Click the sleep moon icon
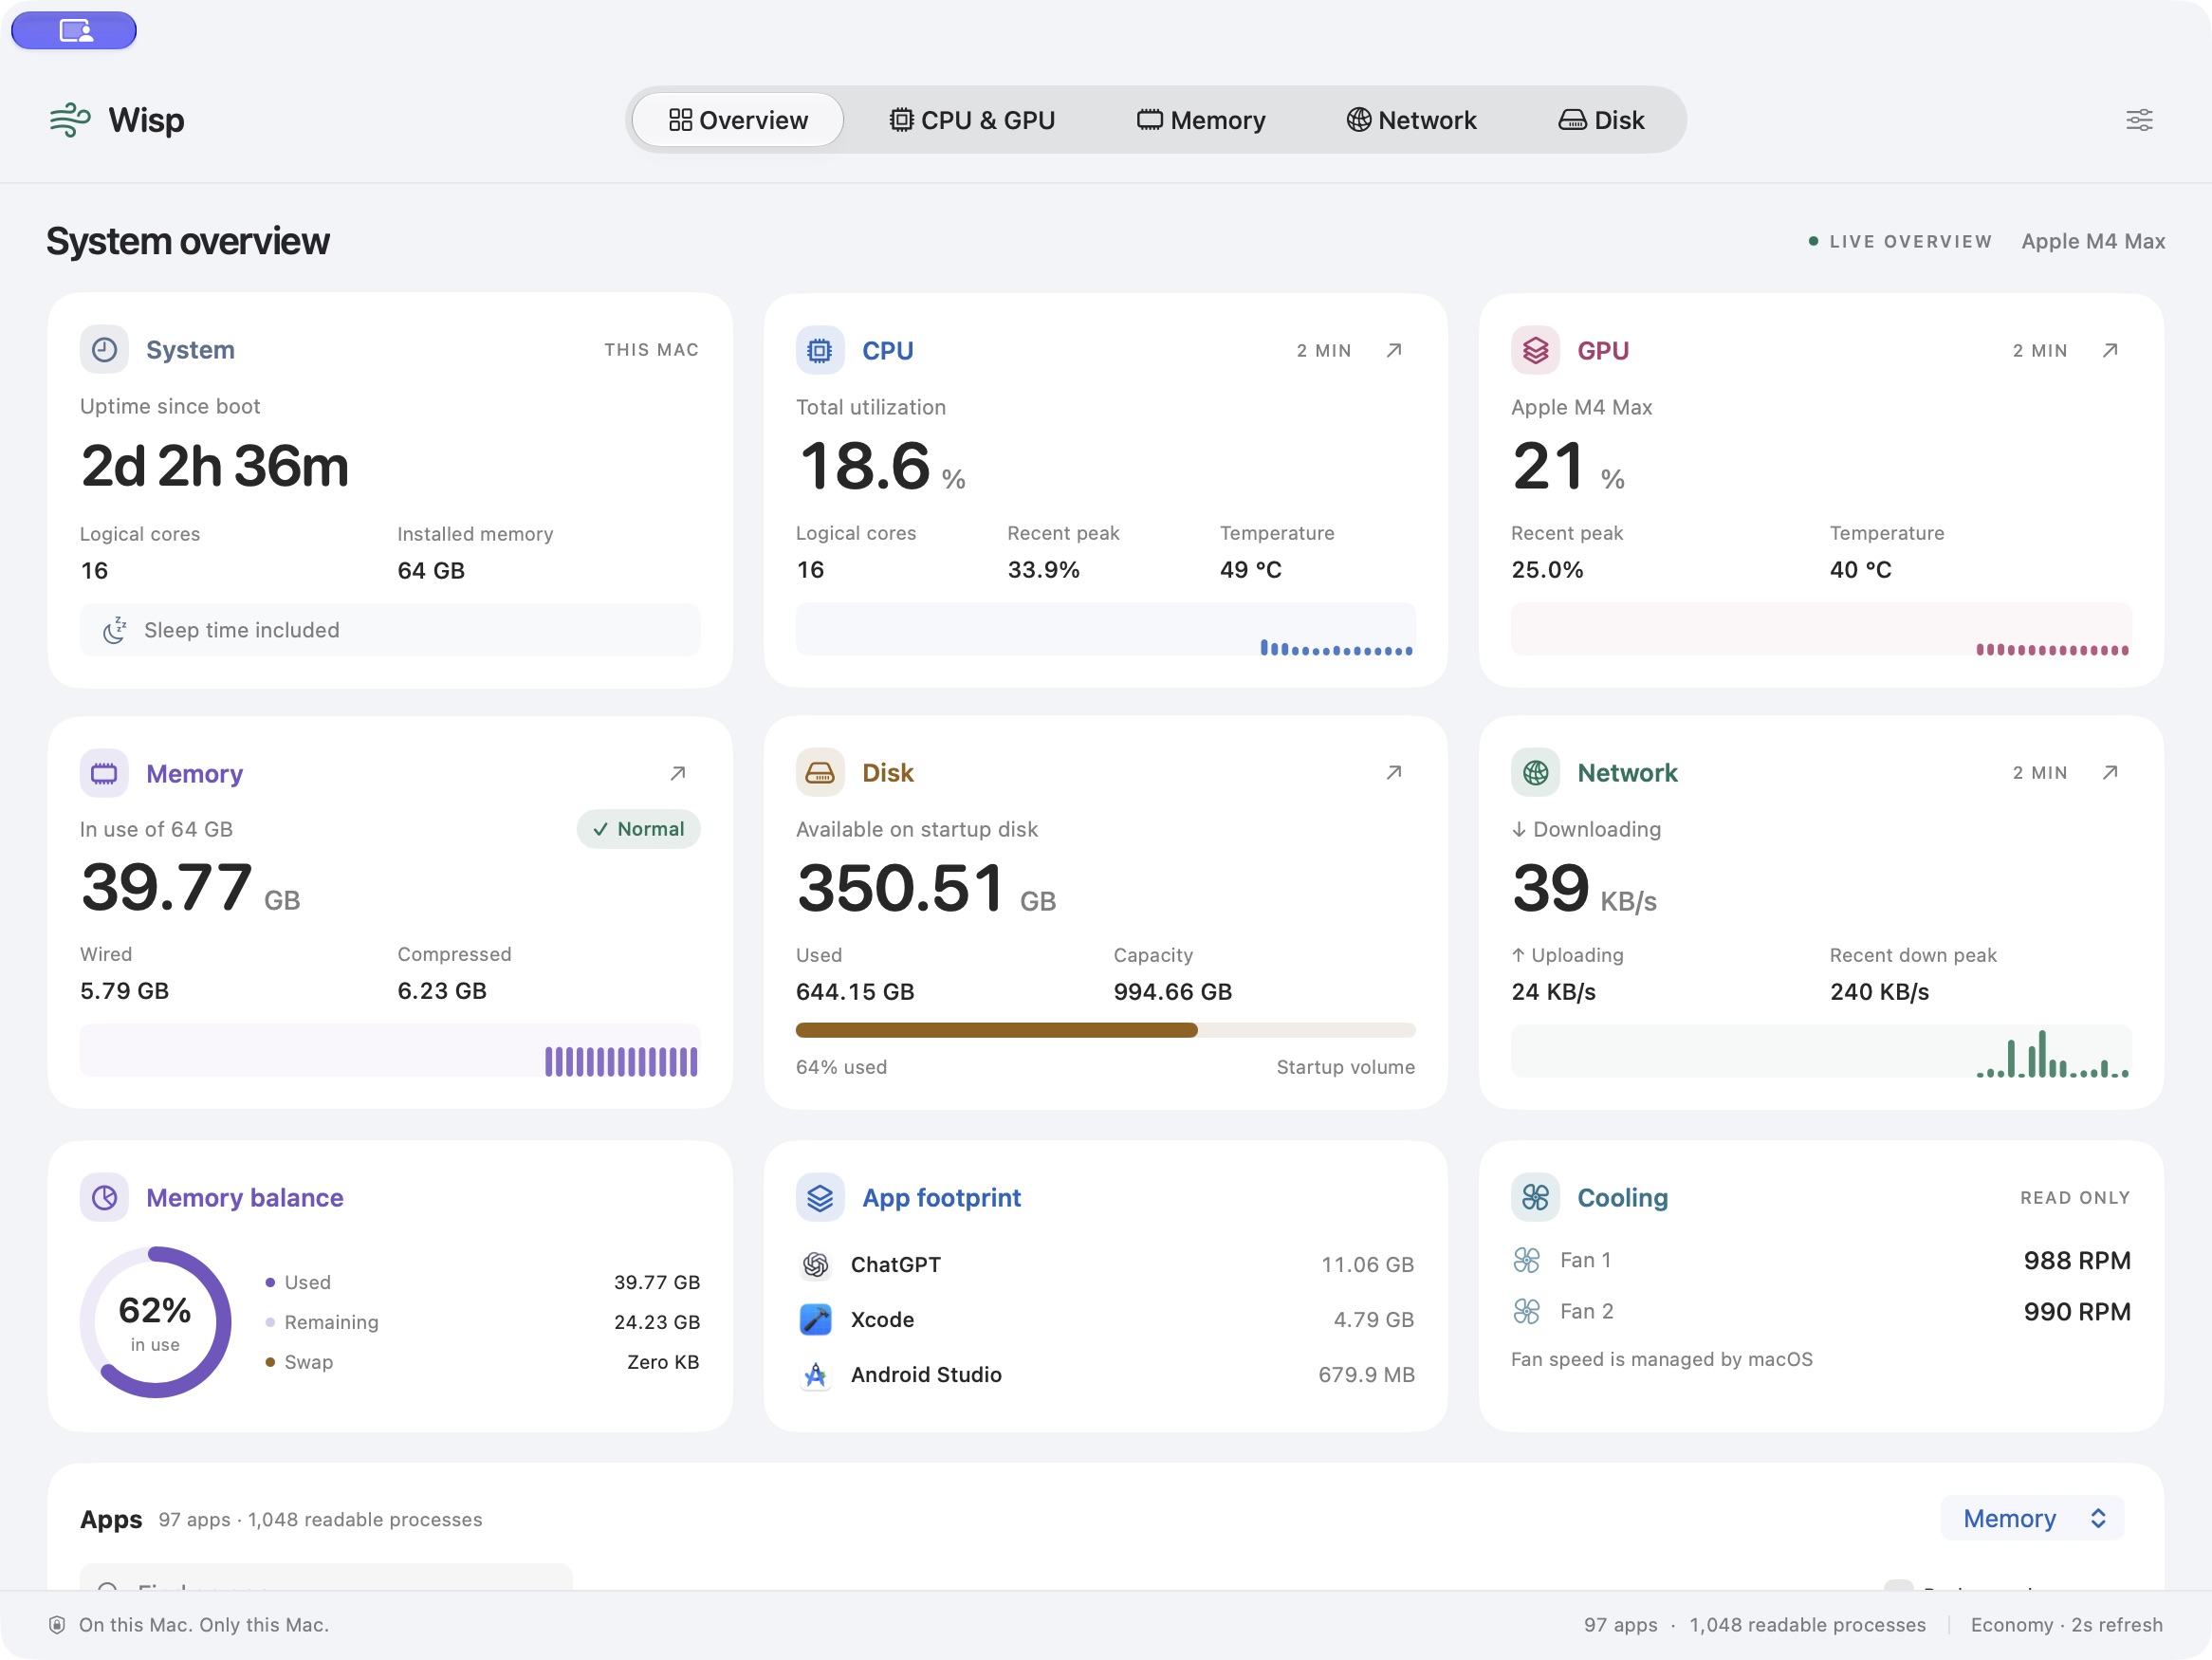 (115, 630)
